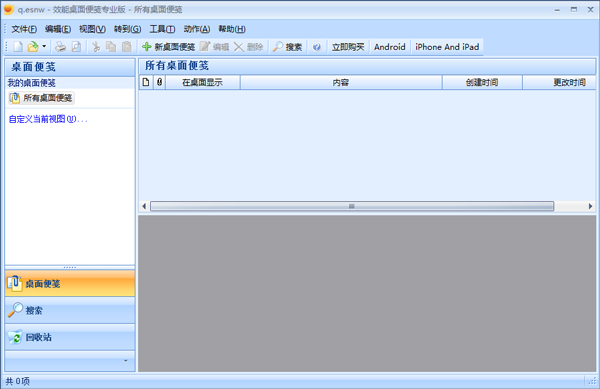This screenshot has width=600, height=389.
Task: Click the paste clipboard icon
Action: click(x=127, y=47)
